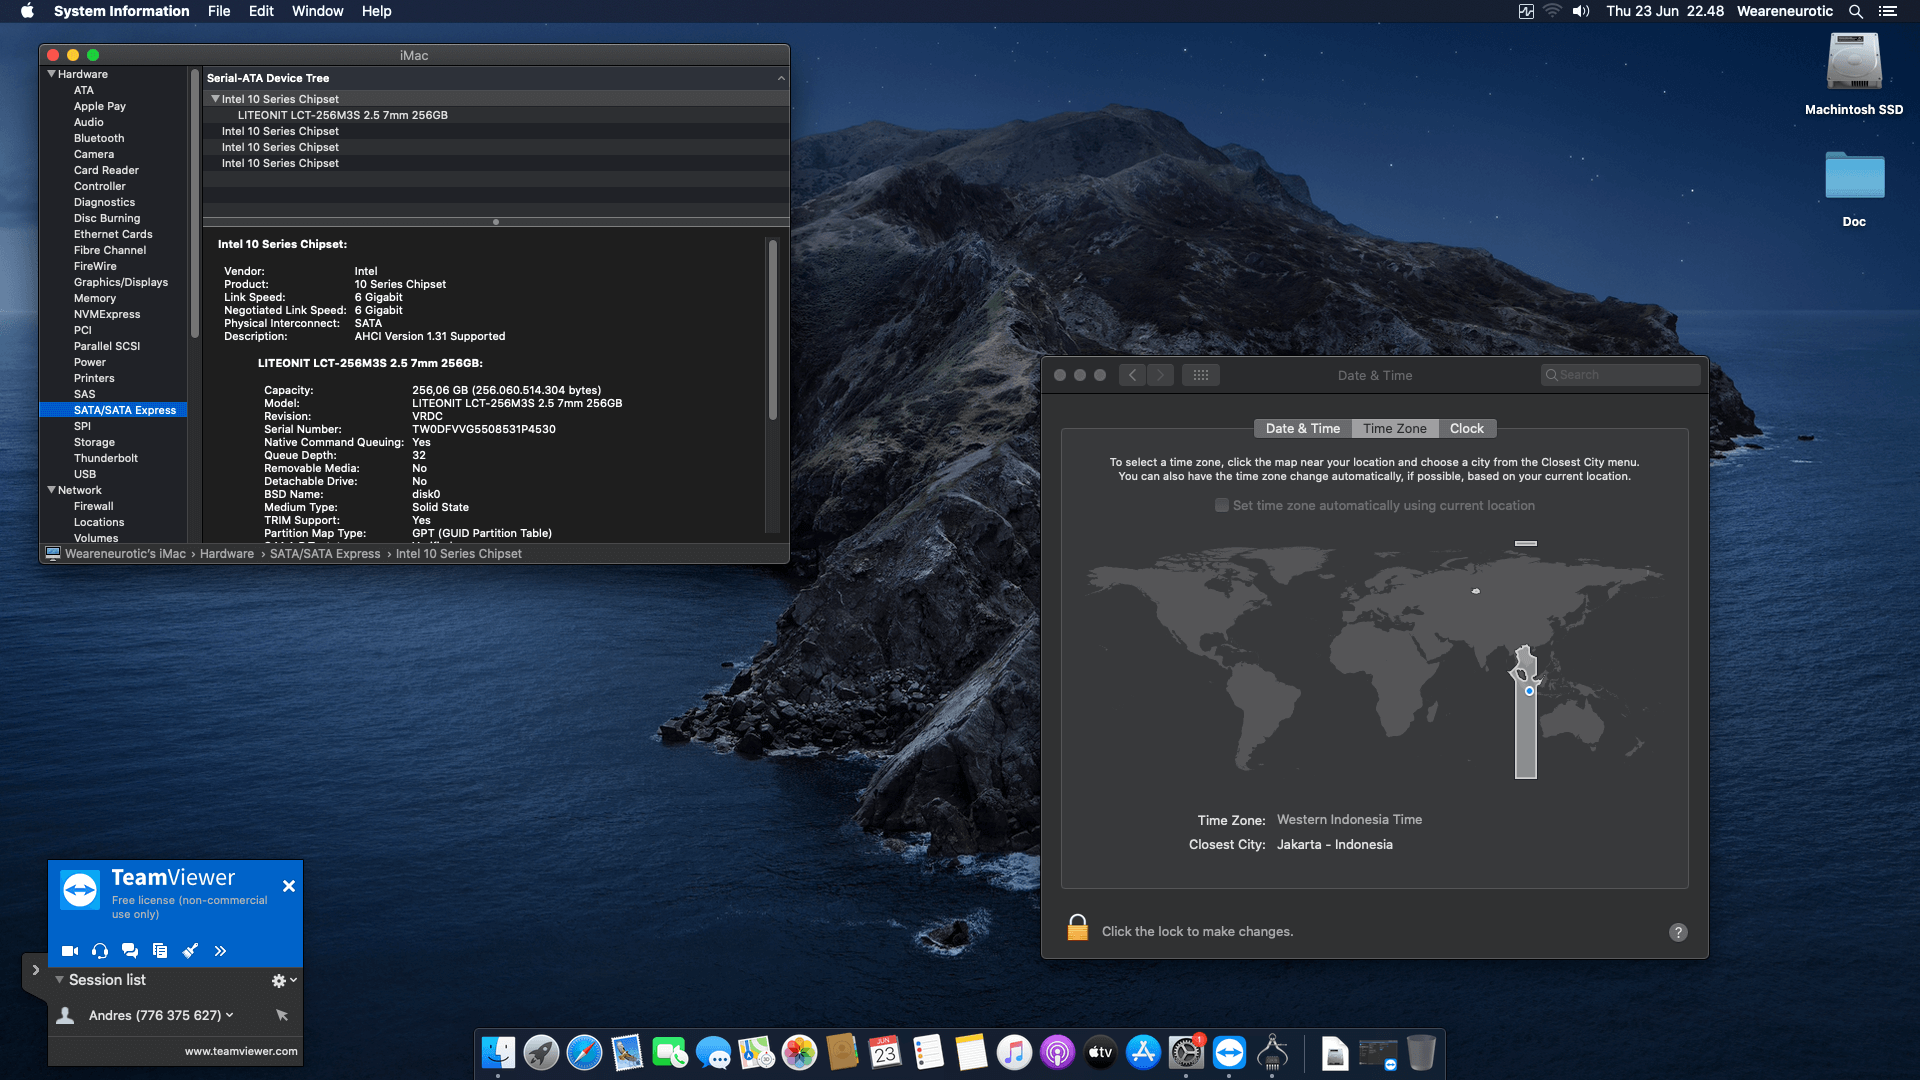This screenshot has width=1920, height=1080.
Task: Open Finder from the Dock
Action: (498, 1053)
